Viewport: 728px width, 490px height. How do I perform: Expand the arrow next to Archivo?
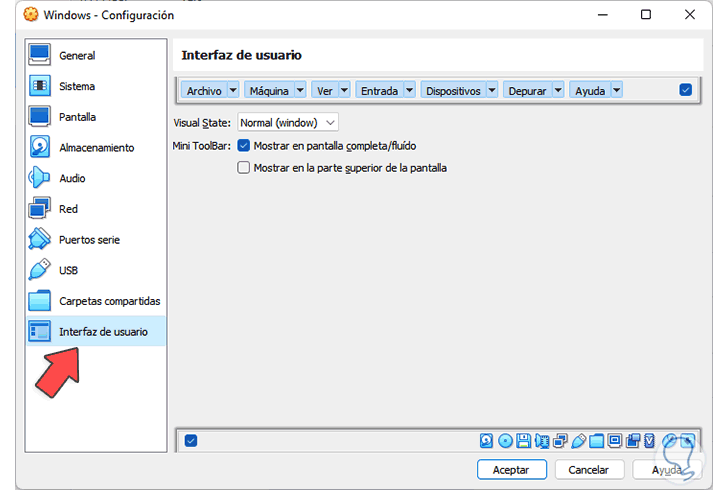click(233, 90)
